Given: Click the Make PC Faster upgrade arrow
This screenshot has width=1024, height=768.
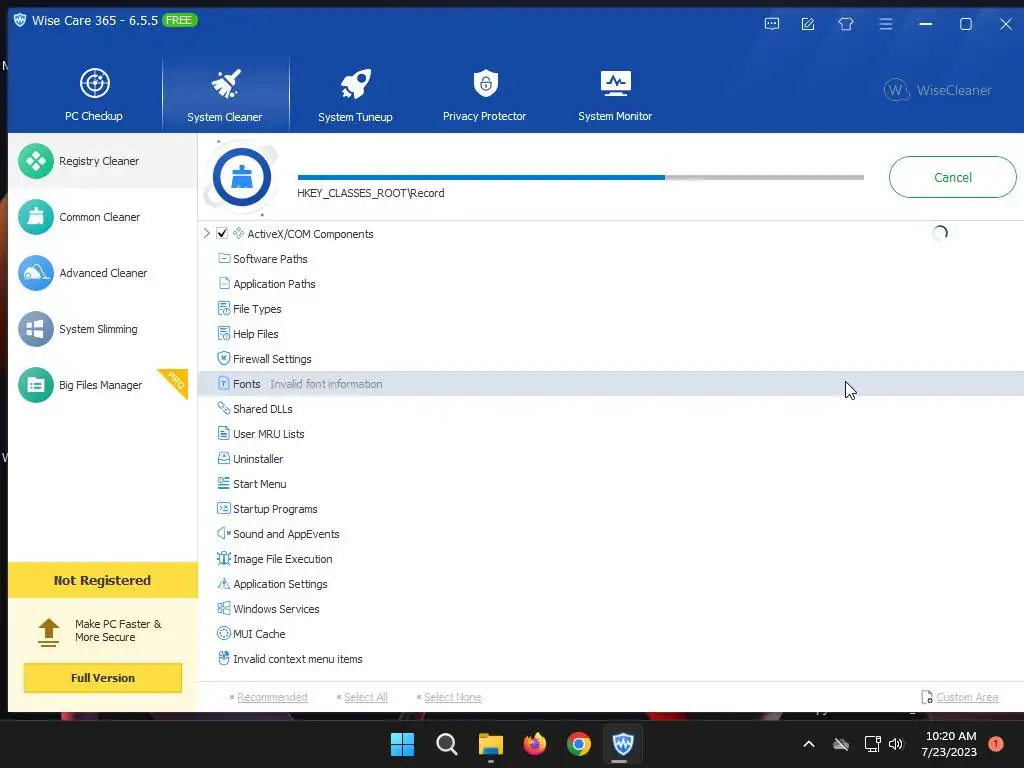Looking at the screenshot, I should (49, 632).
